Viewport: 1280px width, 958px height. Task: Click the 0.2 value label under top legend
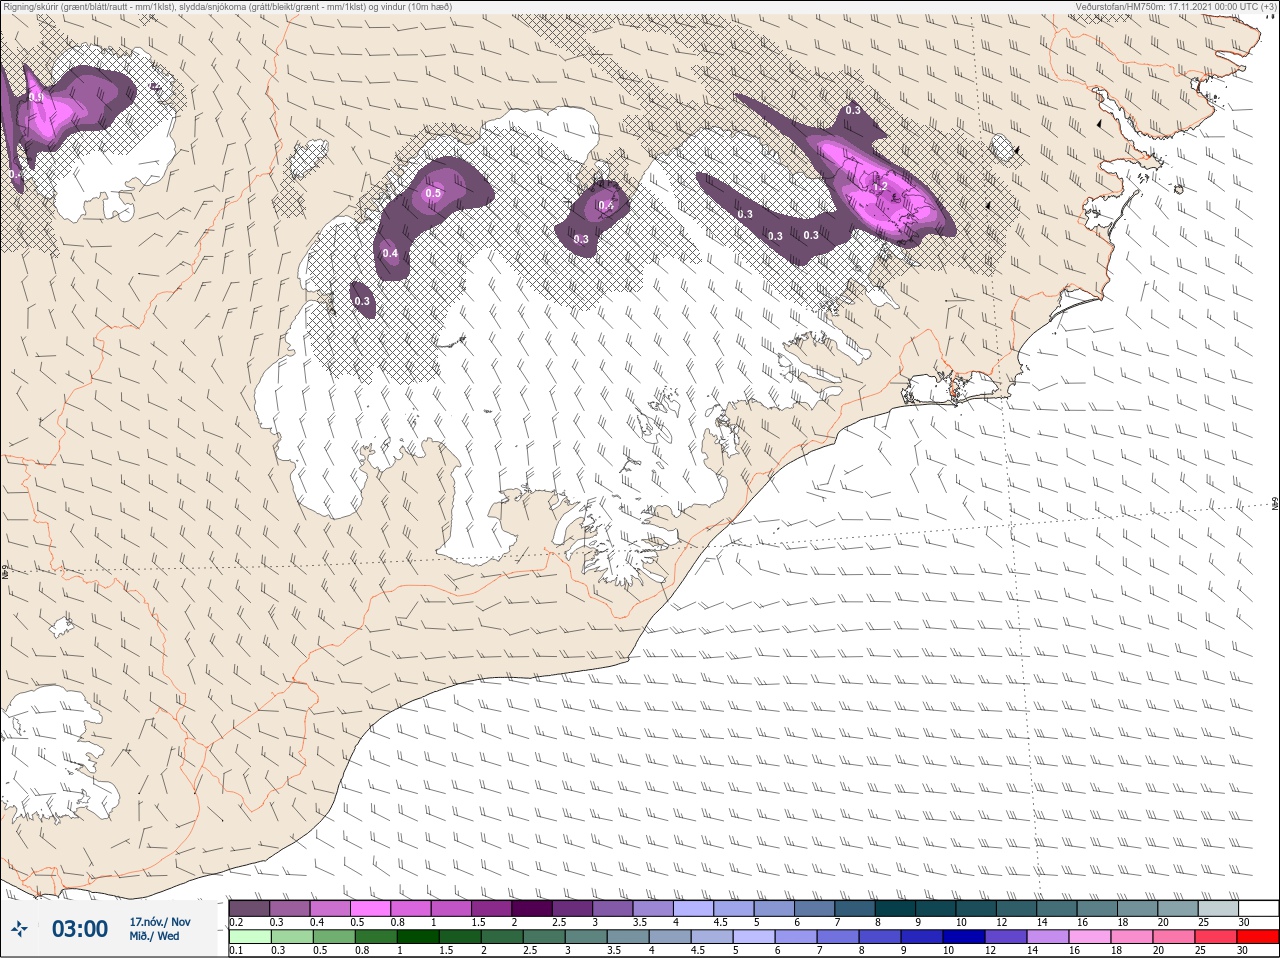pos(236,922)
